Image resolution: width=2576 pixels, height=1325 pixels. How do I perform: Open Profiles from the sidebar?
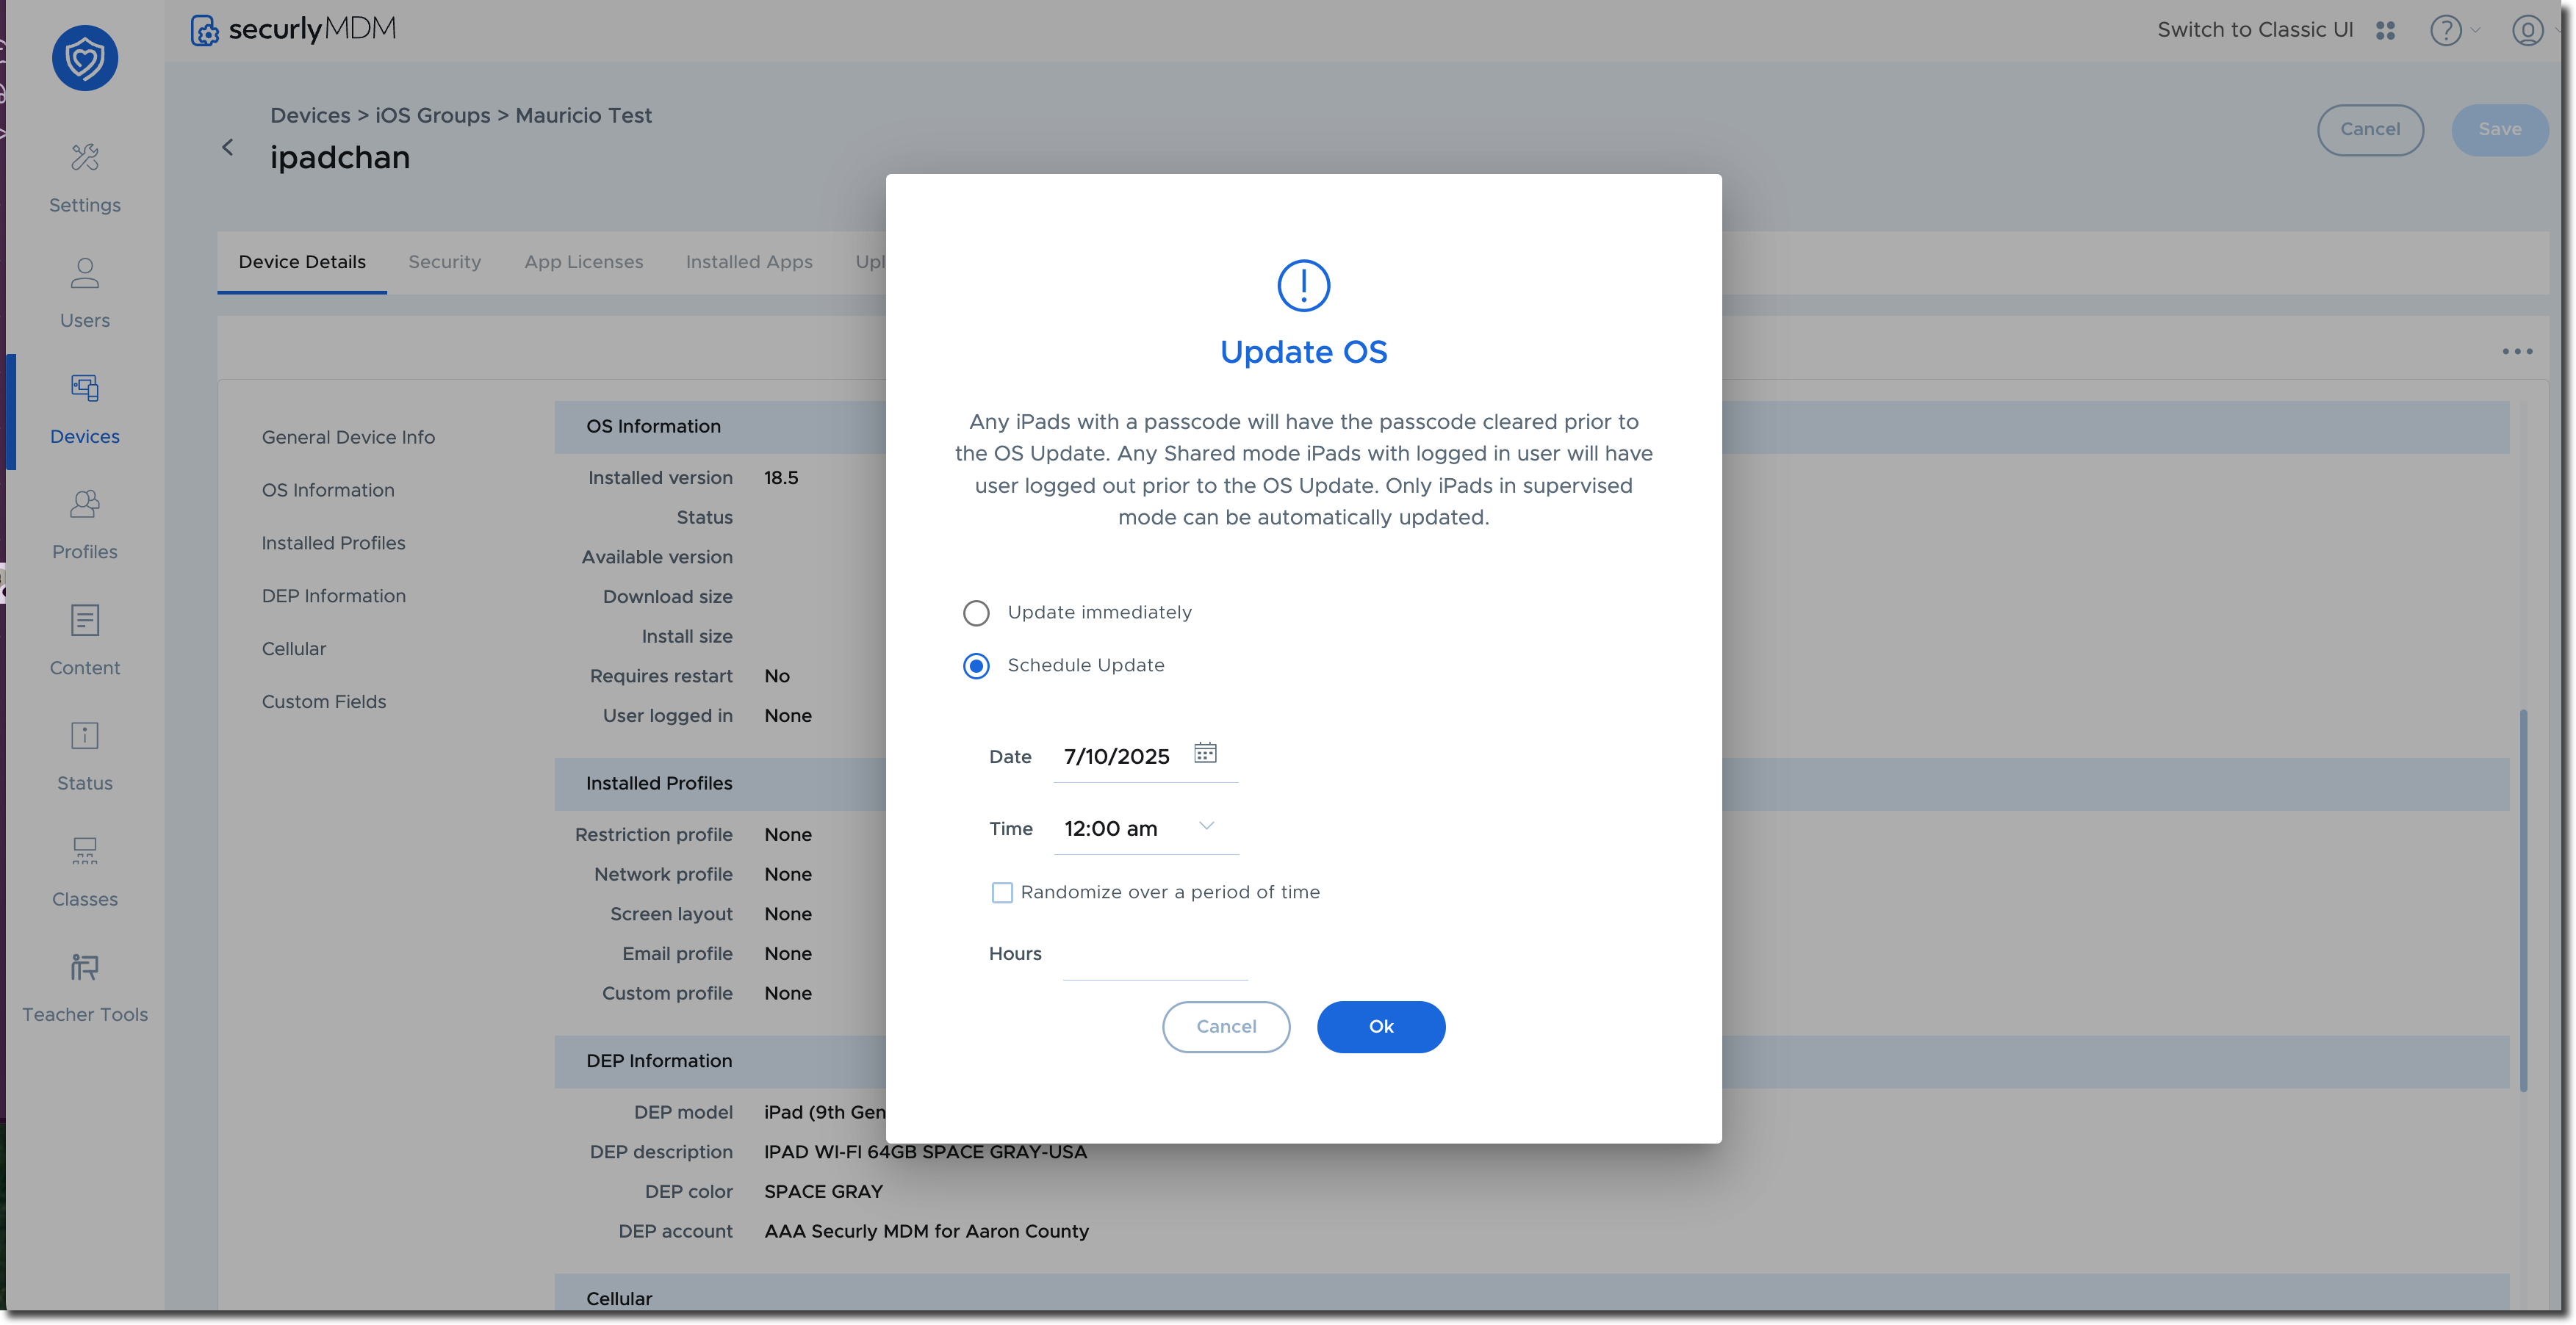click(85, 525)
